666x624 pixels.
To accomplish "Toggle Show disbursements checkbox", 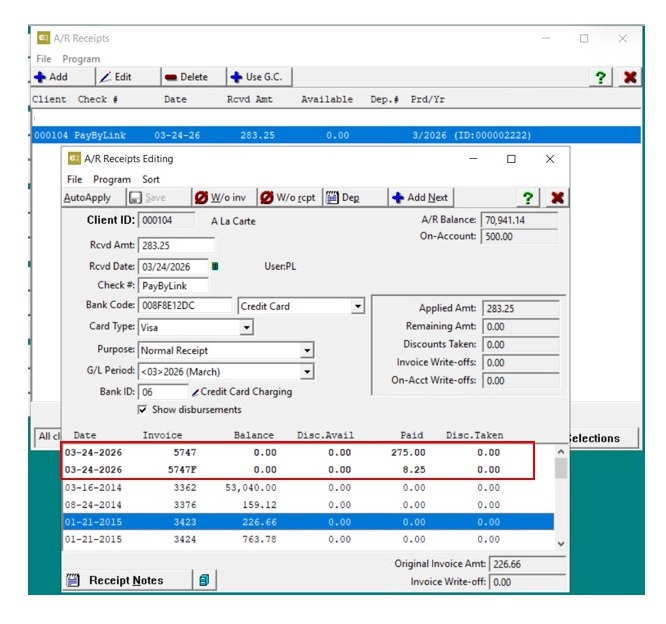I will coord(143,409).
